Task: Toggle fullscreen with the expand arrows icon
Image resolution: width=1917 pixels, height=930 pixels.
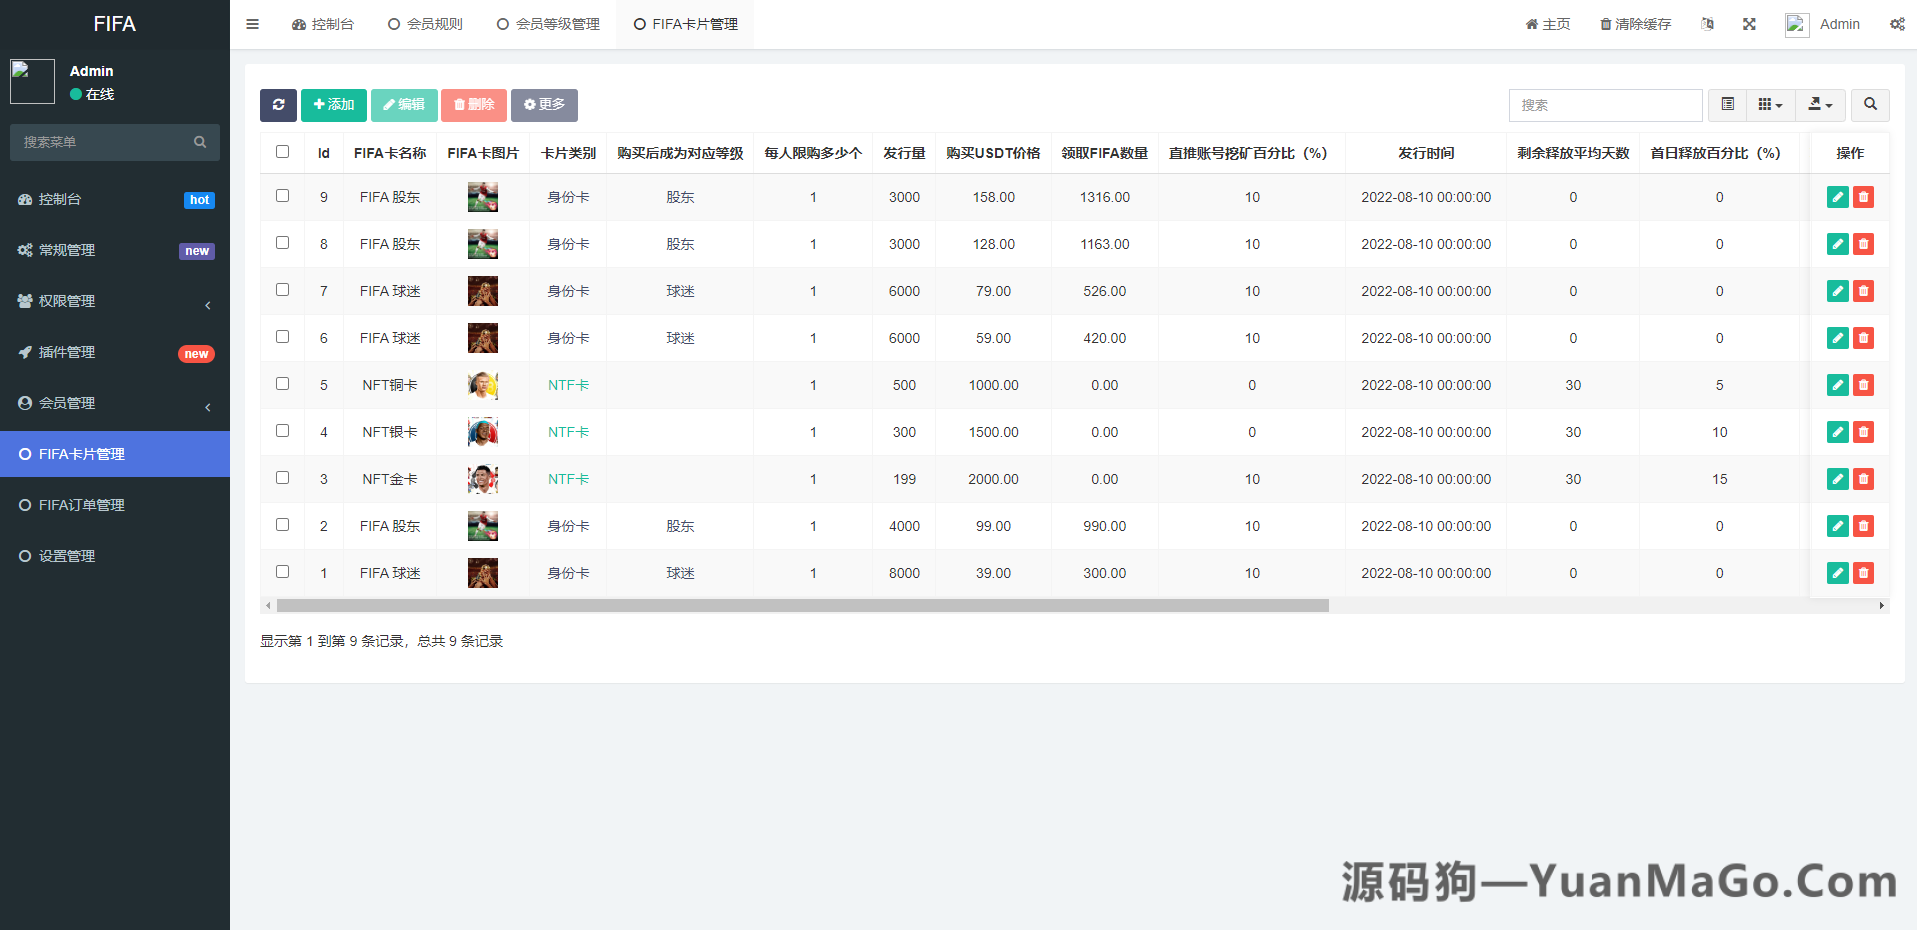Action: [1749, 24]
